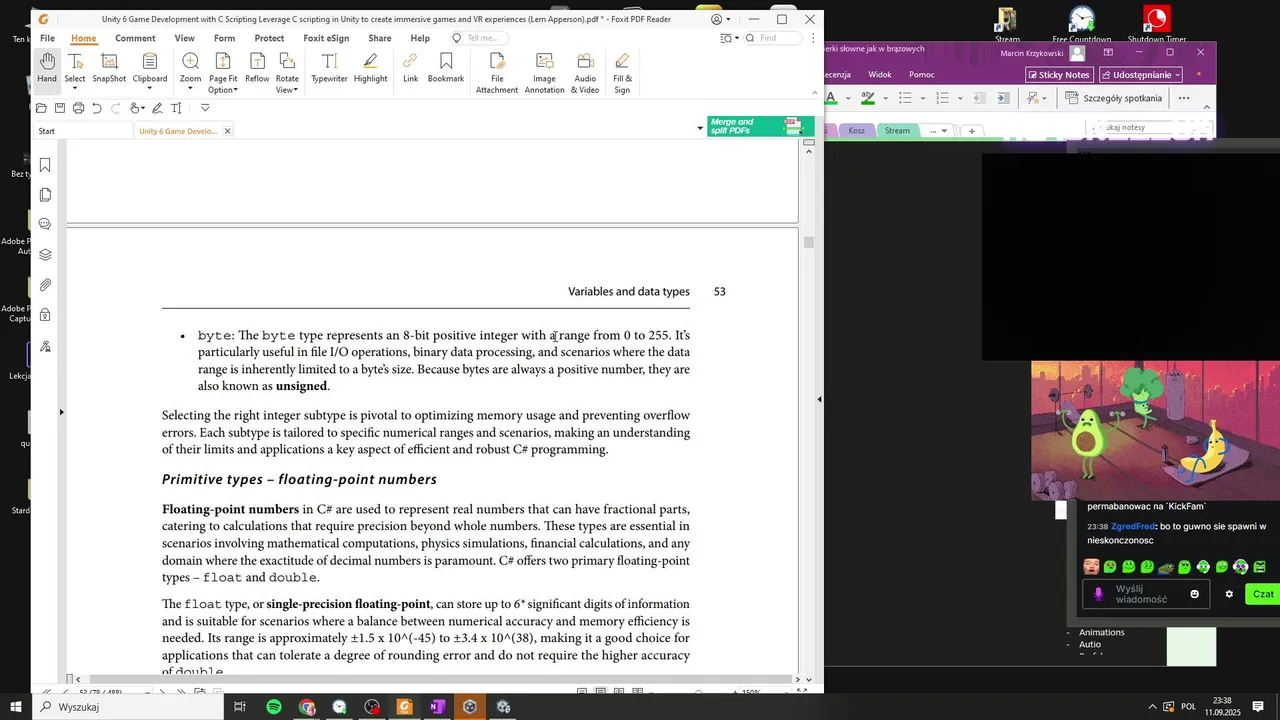Click the vertical scrollbar thumb in Foxit
1280x720 pixels.
click(809, 243)
